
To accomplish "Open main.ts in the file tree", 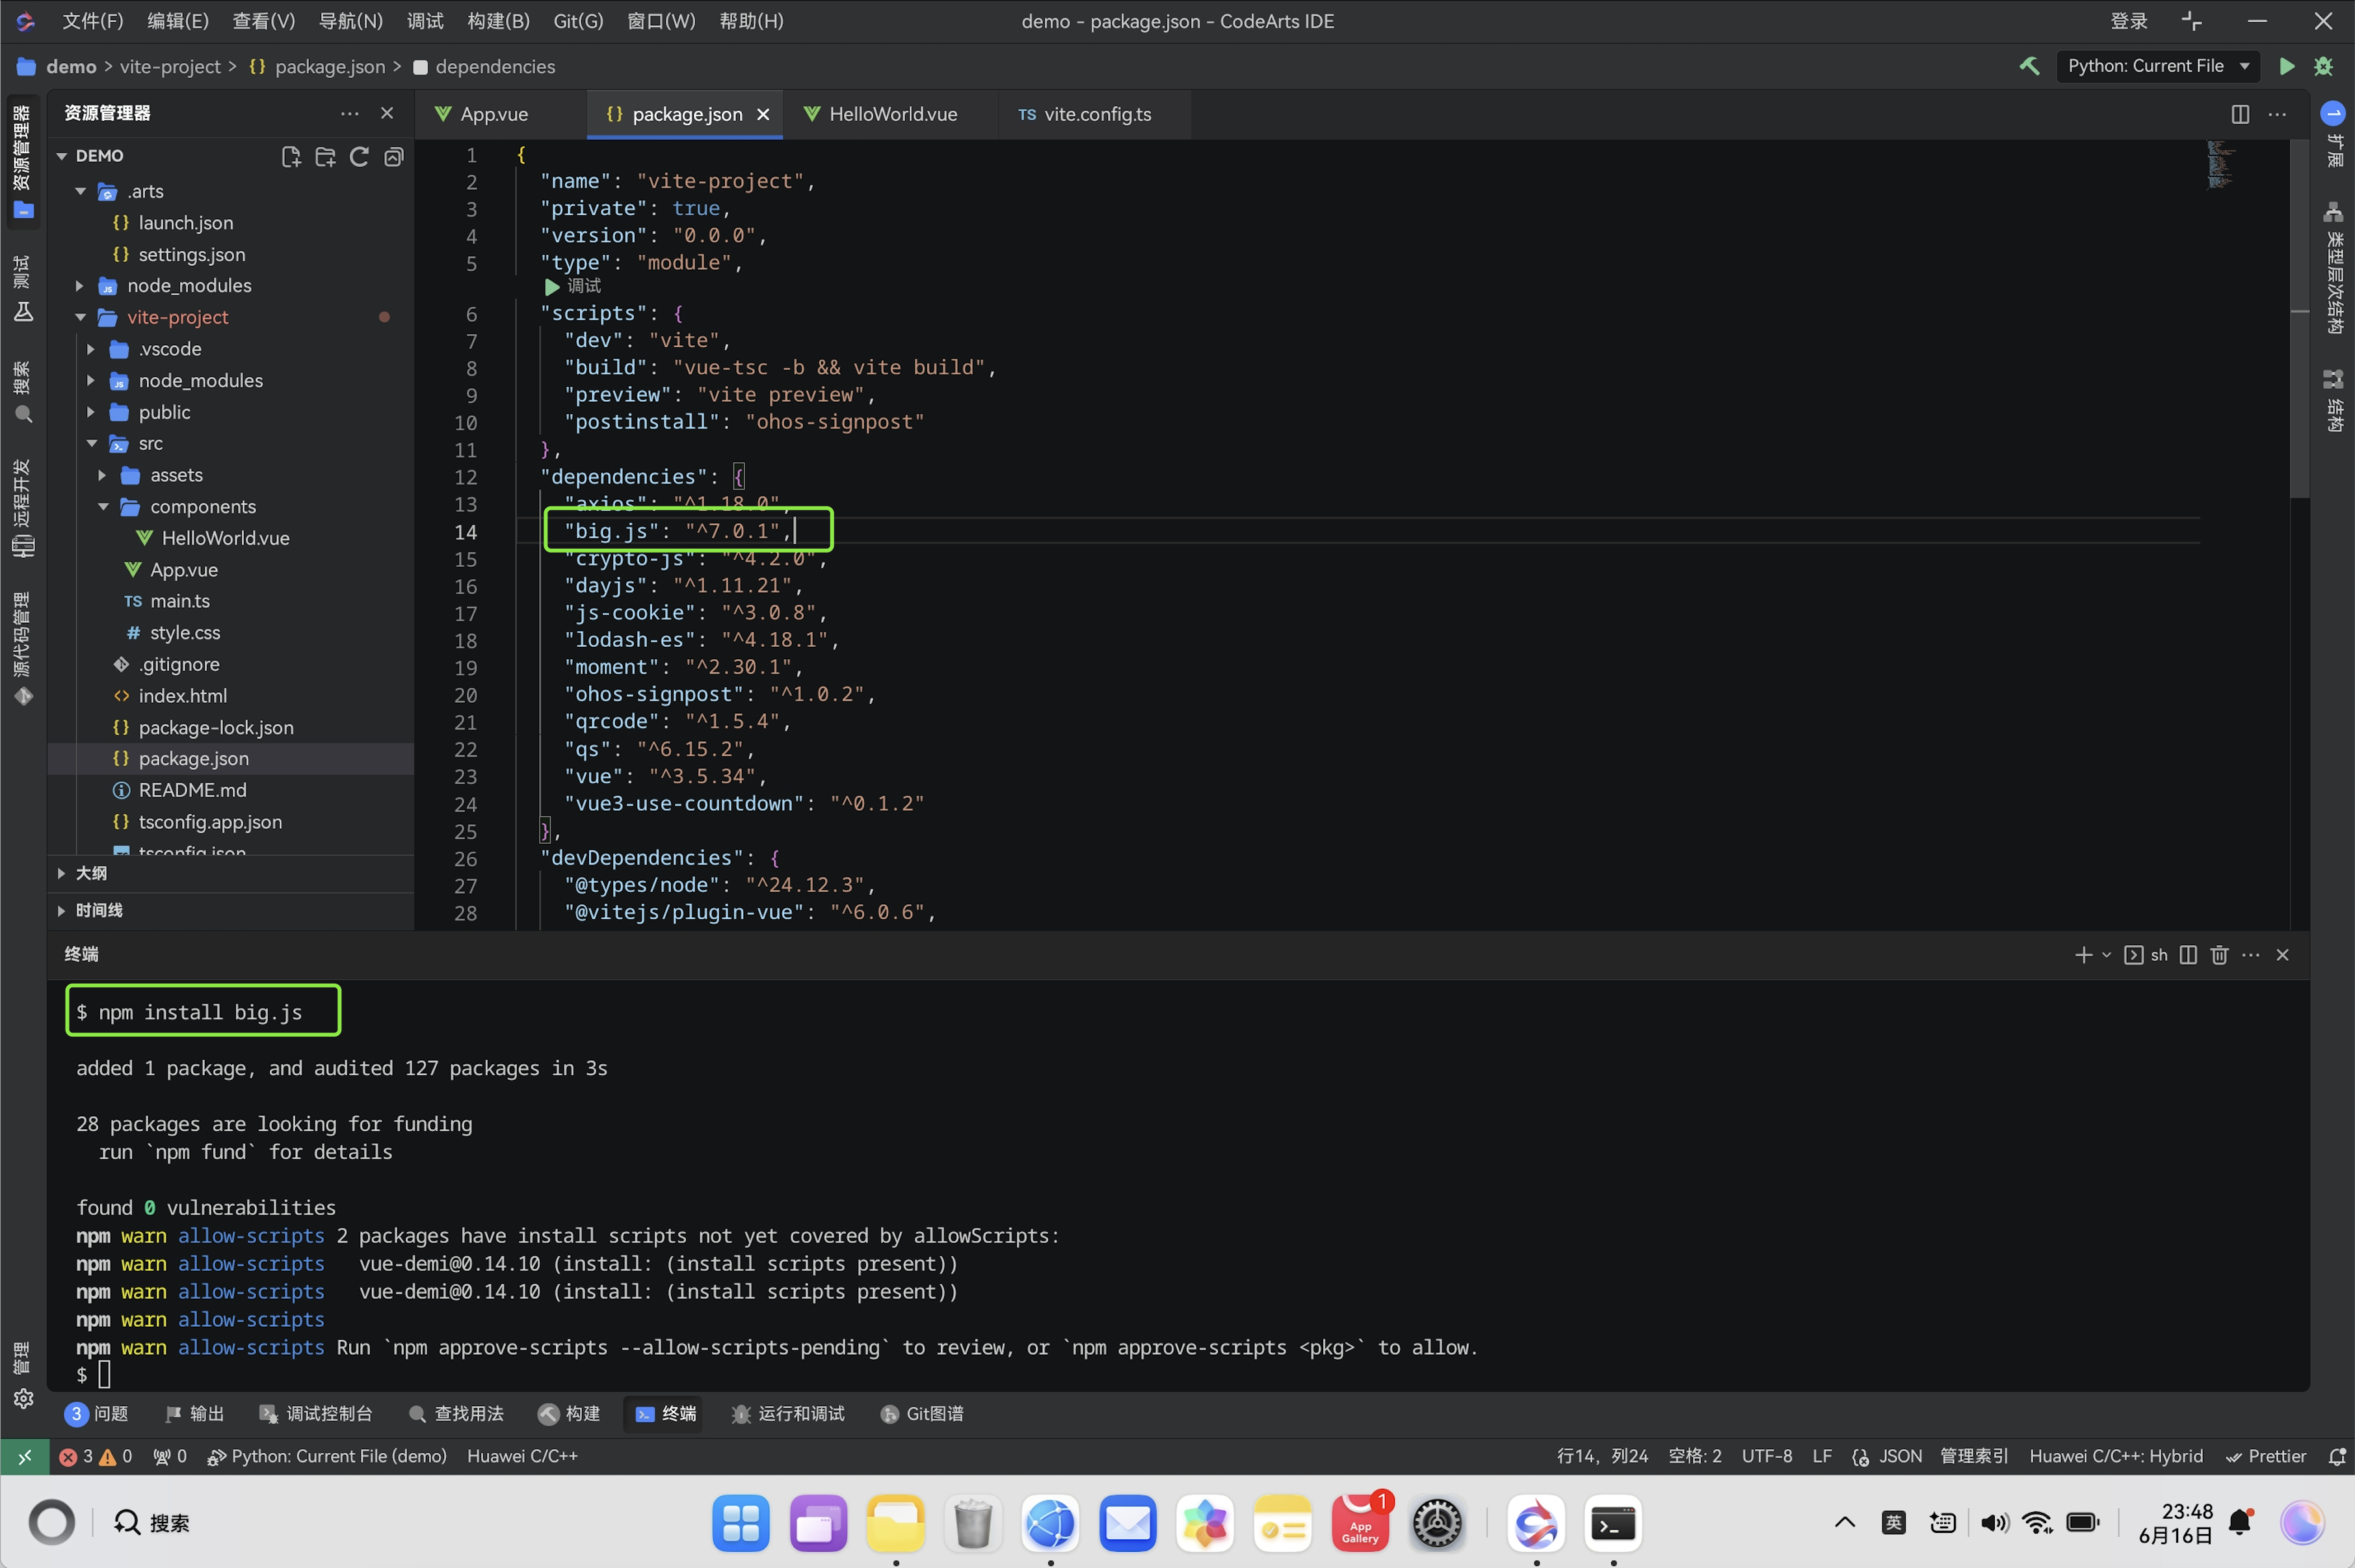I will [180, 601].
